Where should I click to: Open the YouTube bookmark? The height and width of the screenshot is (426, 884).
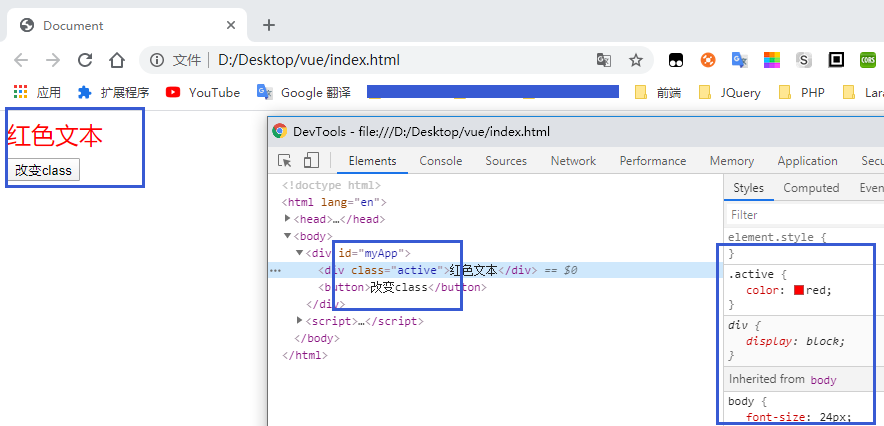click(x=203, y=92)
